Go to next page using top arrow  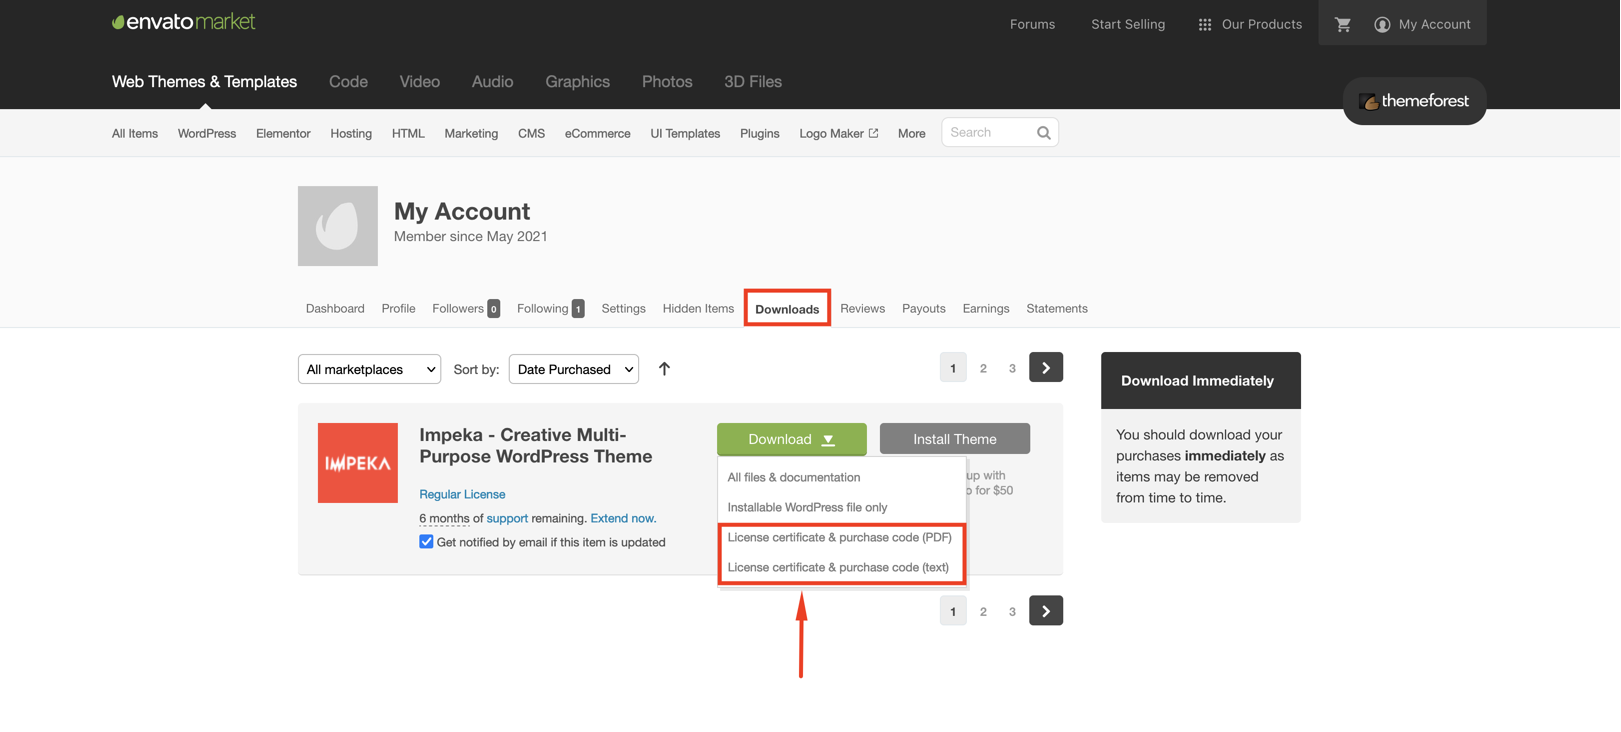pos(1045,368)
